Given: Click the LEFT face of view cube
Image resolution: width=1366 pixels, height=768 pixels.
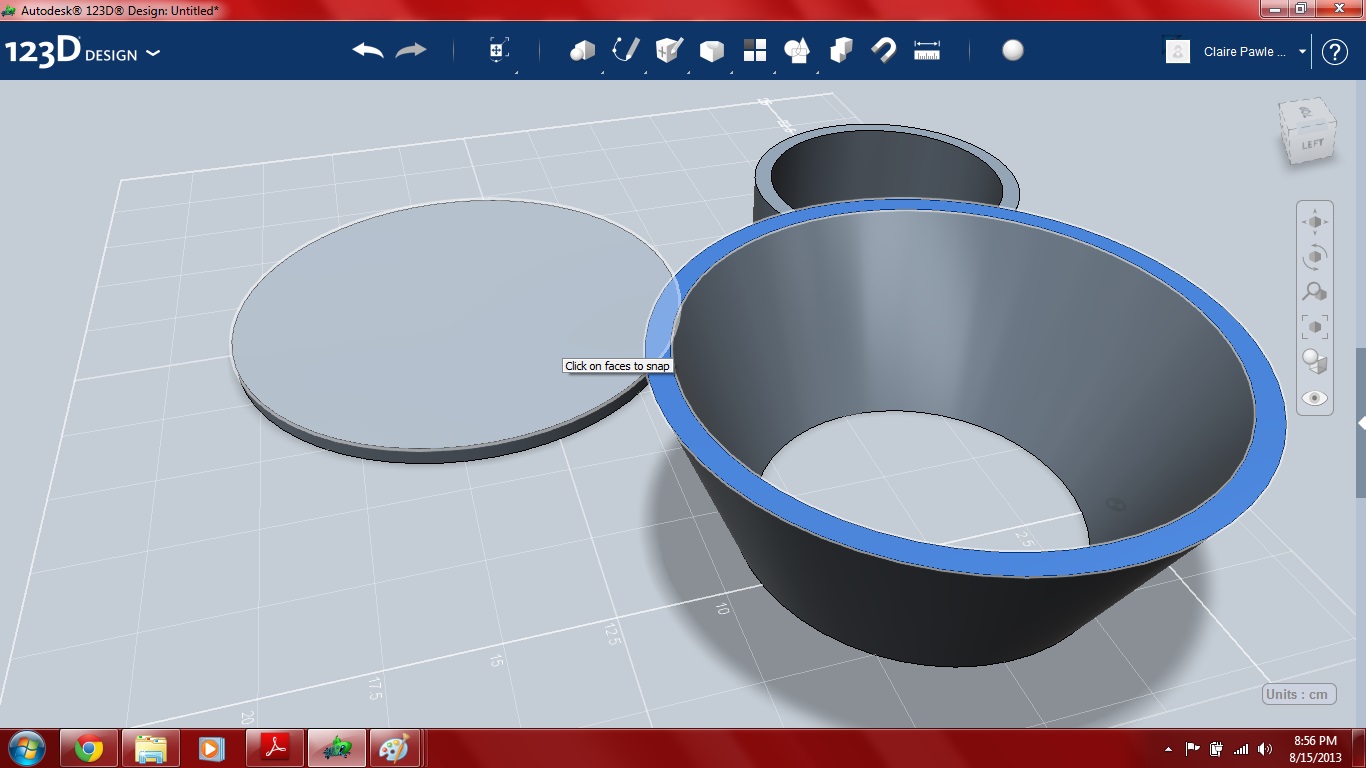Looking at the screenshot, I should (x=1312, y=144).
